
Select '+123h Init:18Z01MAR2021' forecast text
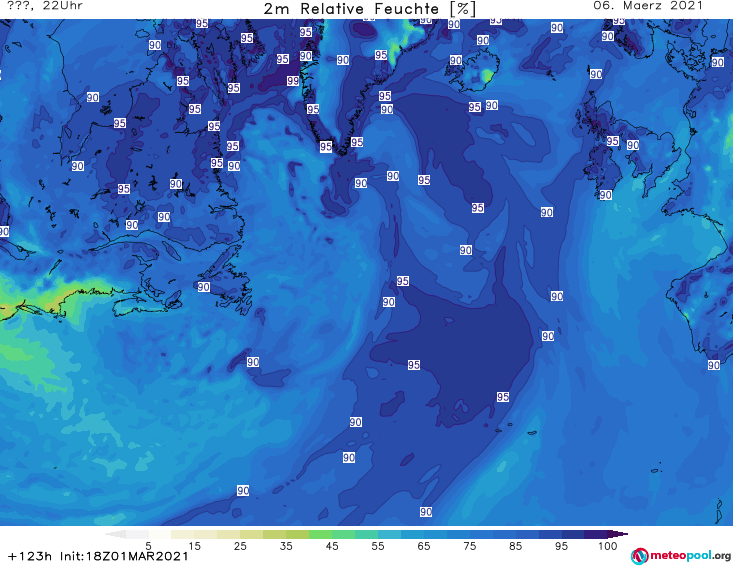pos(98,556)
